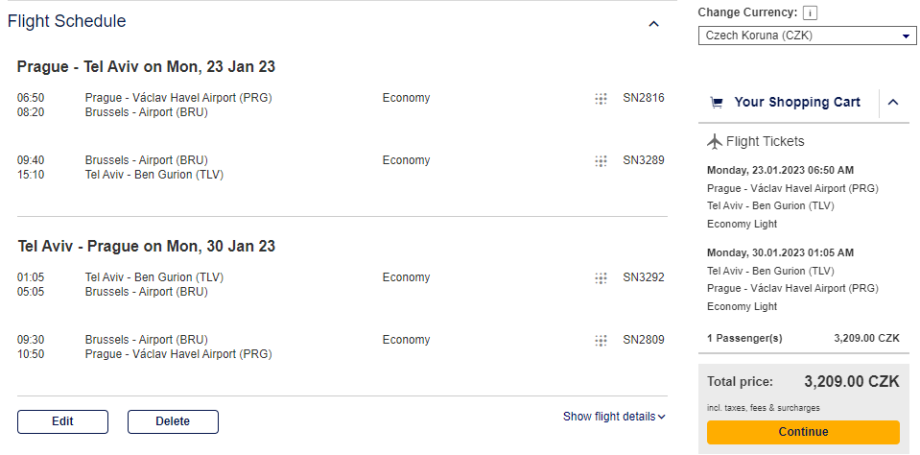Collapse the Flight Schedule section

pyautogui.click(x=654, y=23)
